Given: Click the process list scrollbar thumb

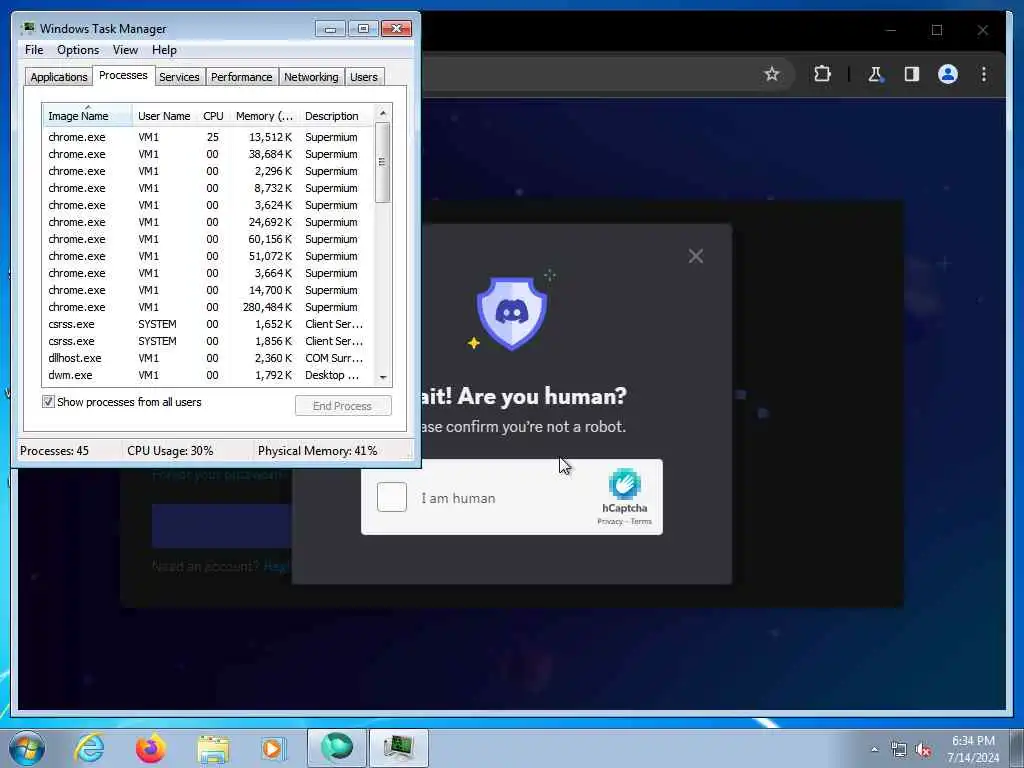Looking at the screenshot, I should point(383,162).
